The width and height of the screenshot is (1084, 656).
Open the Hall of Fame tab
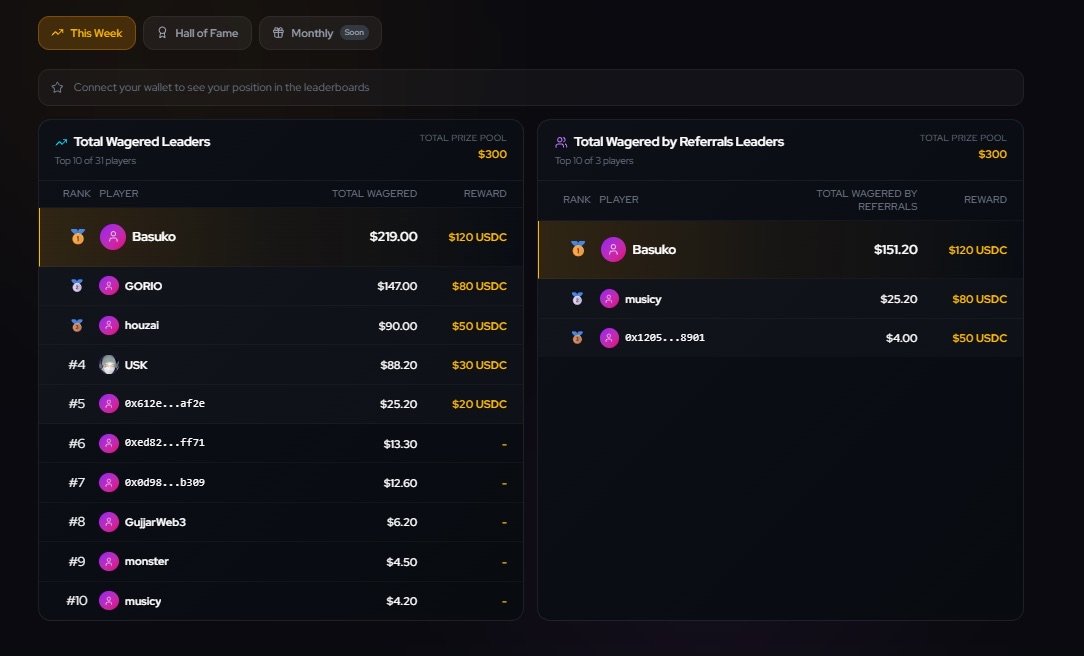pos(197,33)
